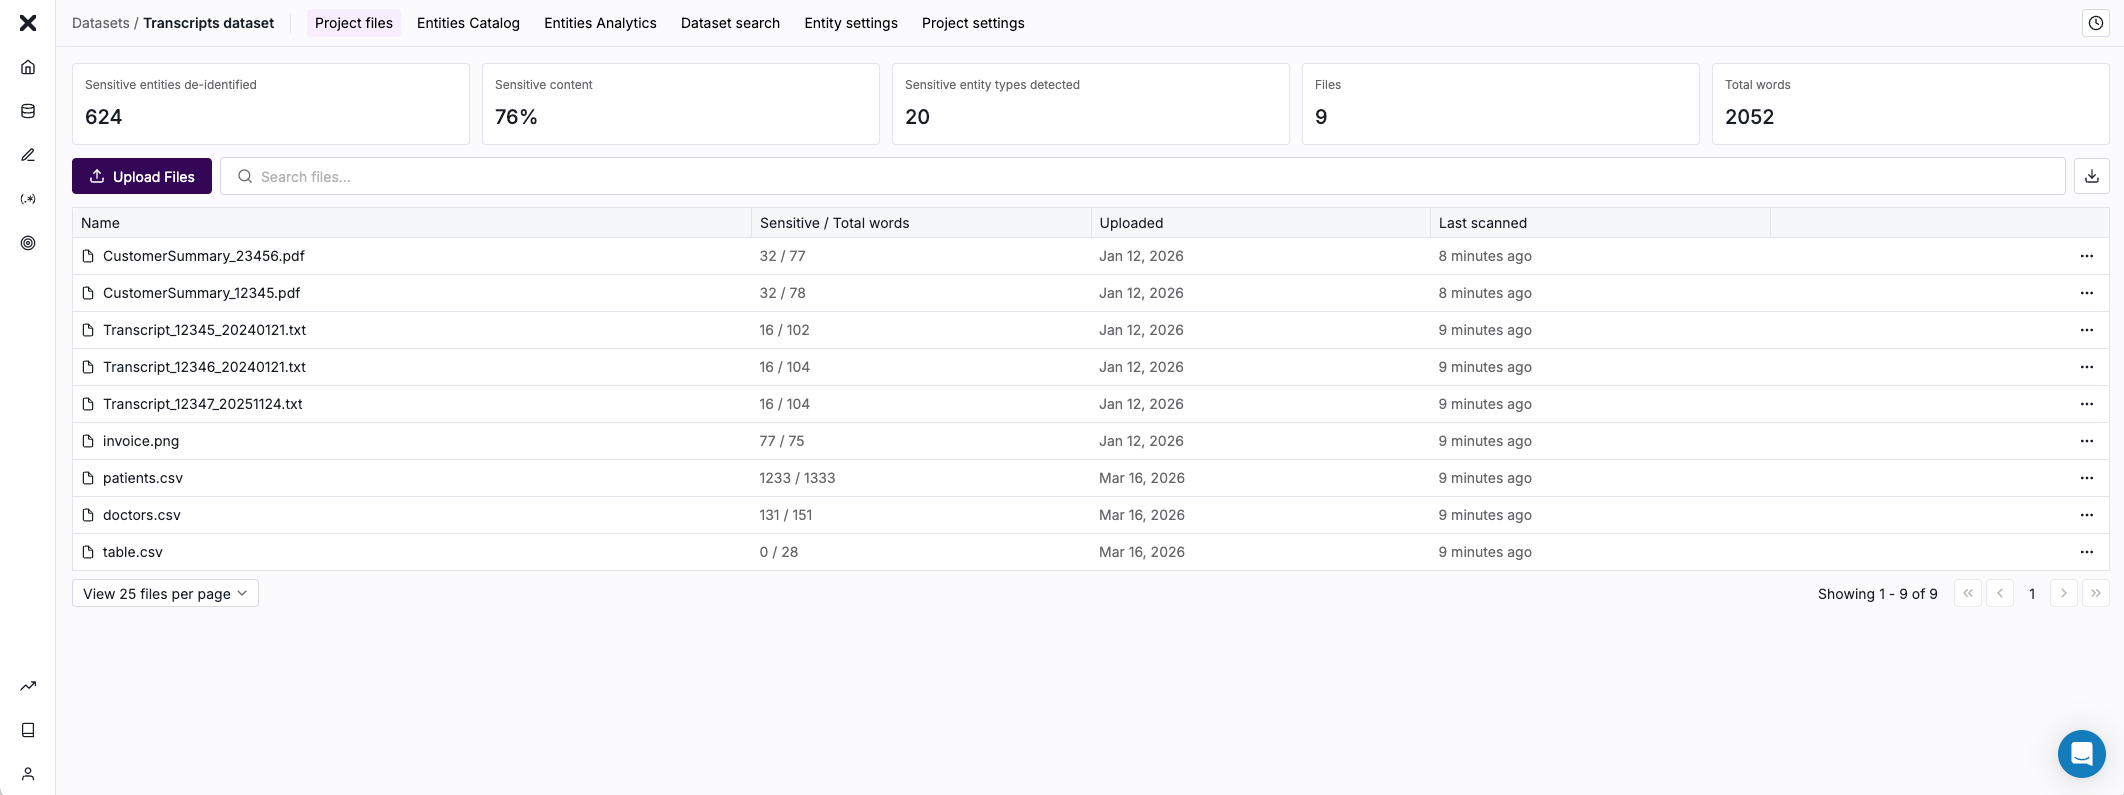Open the user profile icon in sidebar

click(x=28, y=774)
